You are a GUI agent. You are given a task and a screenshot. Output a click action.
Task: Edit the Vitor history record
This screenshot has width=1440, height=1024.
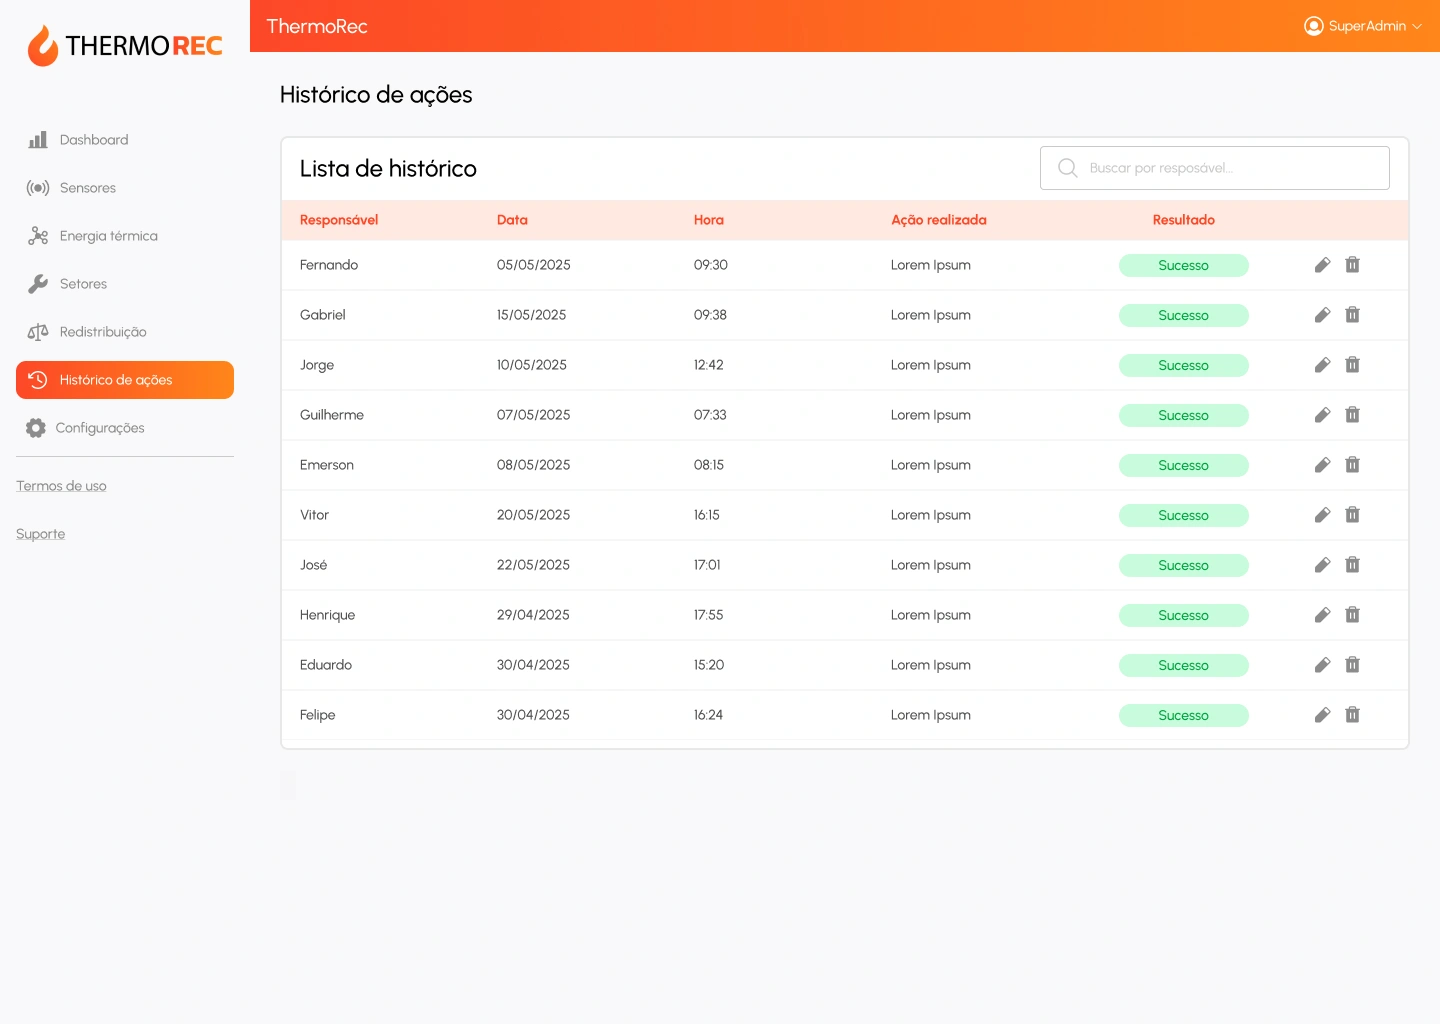point(1322,515)
